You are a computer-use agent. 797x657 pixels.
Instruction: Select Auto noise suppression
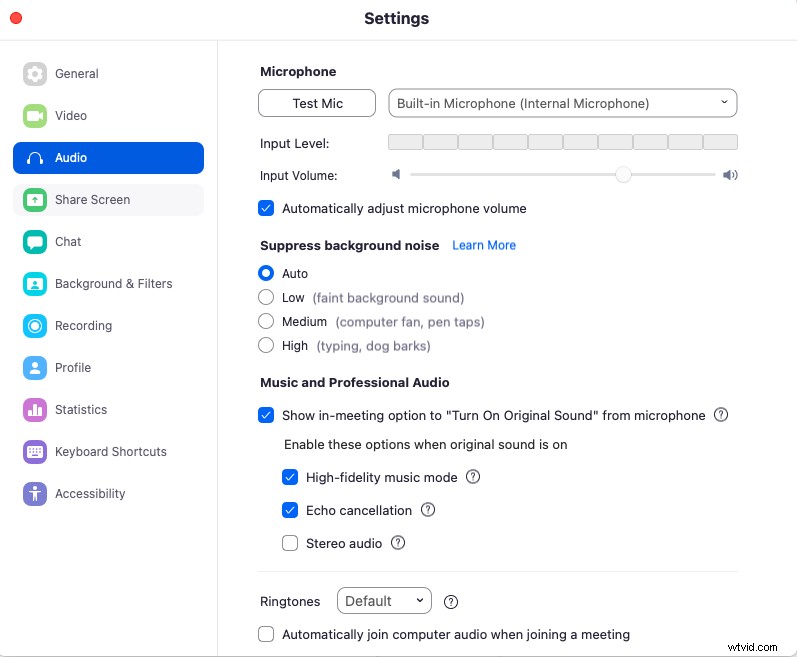[x=266, y=273]
